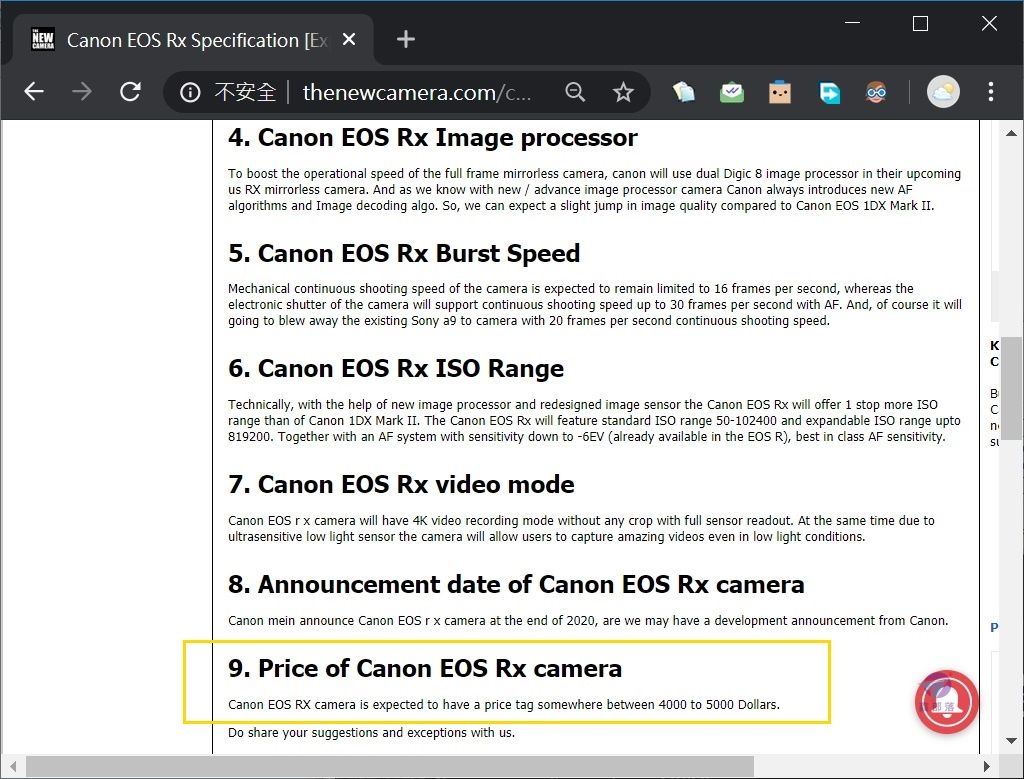
Task: Open Chrome three-dot menu
Action: point(991,91)
